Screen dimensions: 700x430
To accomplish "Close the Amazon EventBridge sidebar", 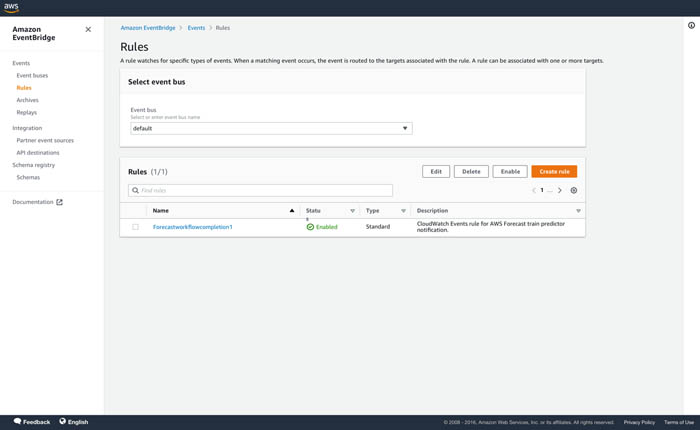I will pyautogui.click(x=88, y=29).
